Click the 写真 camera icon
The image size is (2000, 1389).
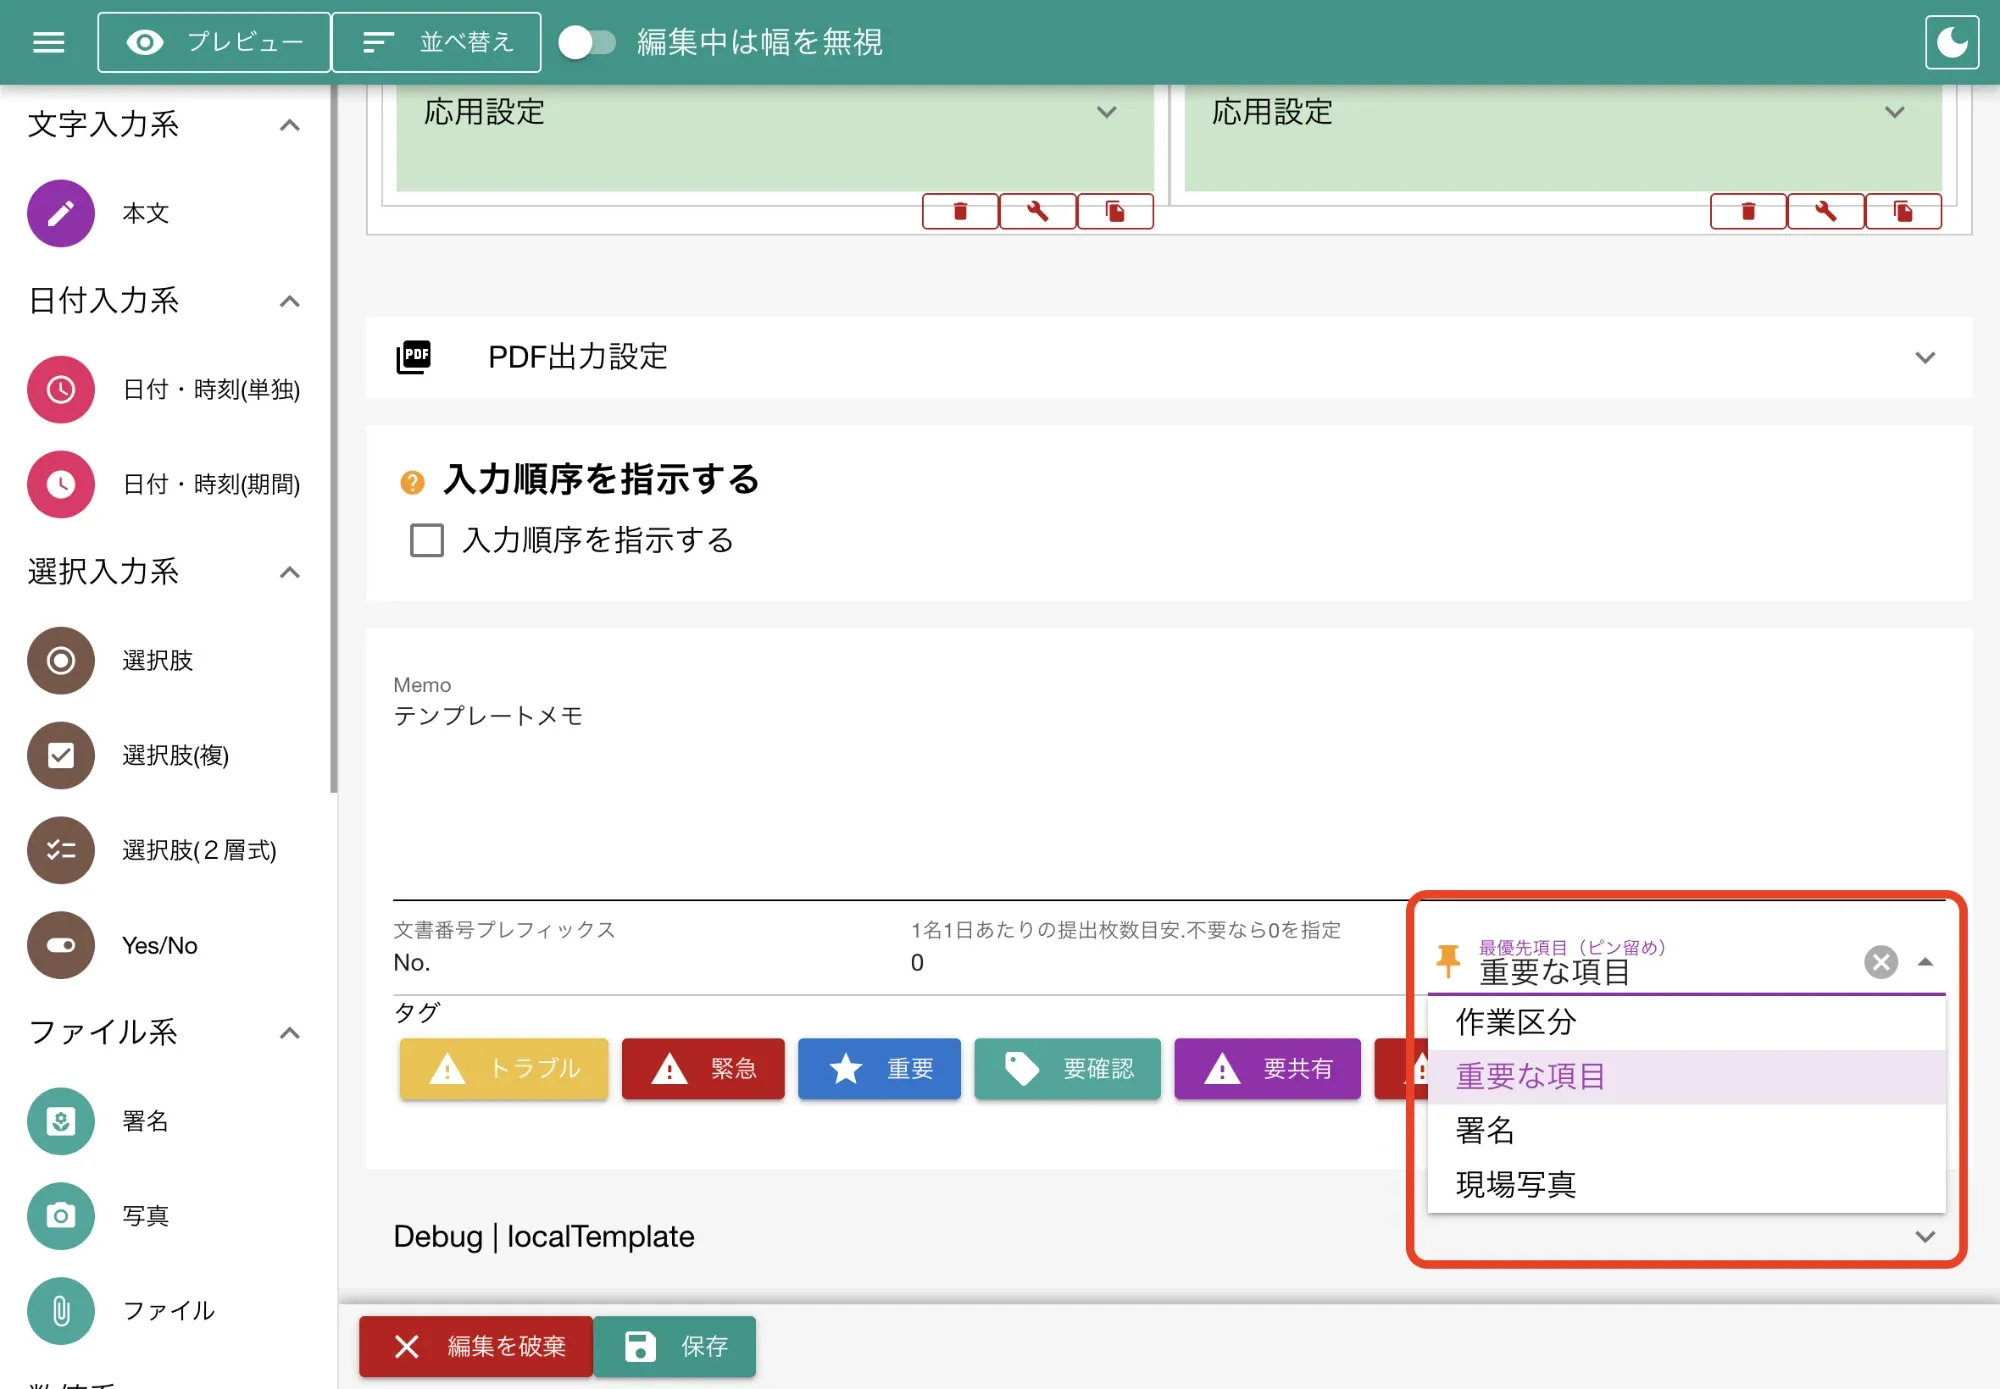[x=61, y=1216]
